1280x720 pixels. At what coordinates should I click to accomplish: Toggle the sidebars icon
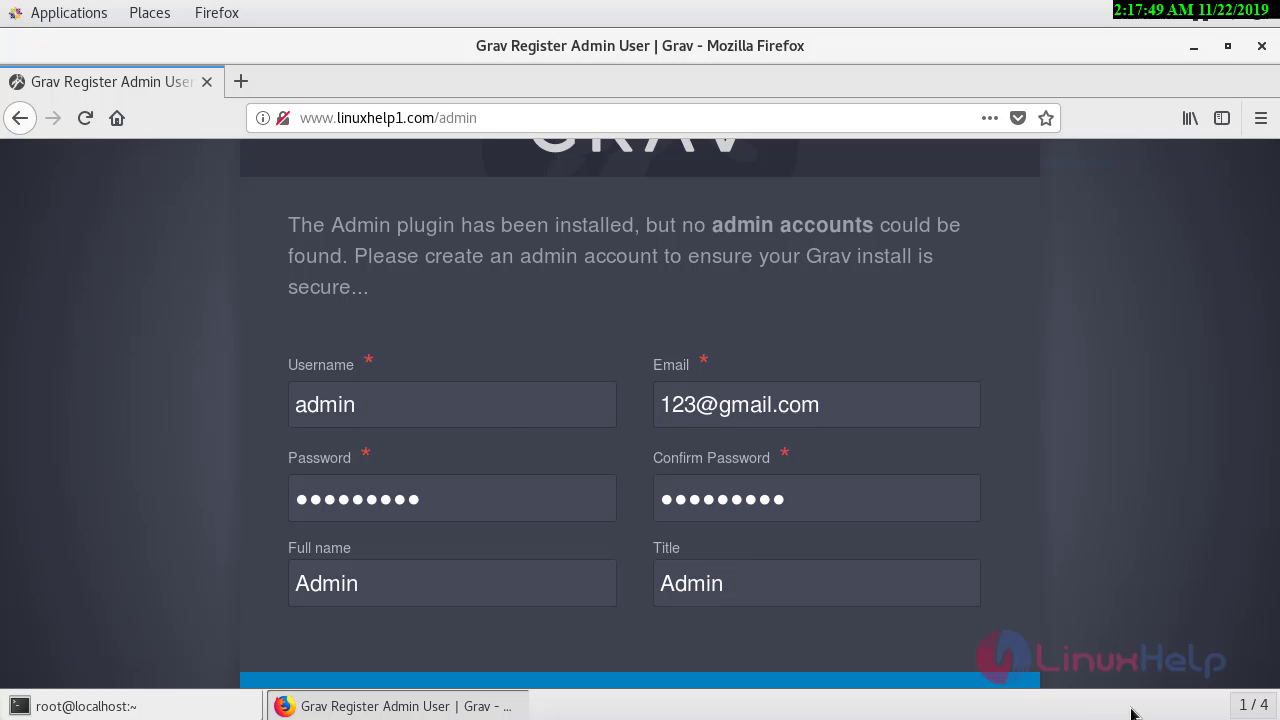pos(1222,118)
